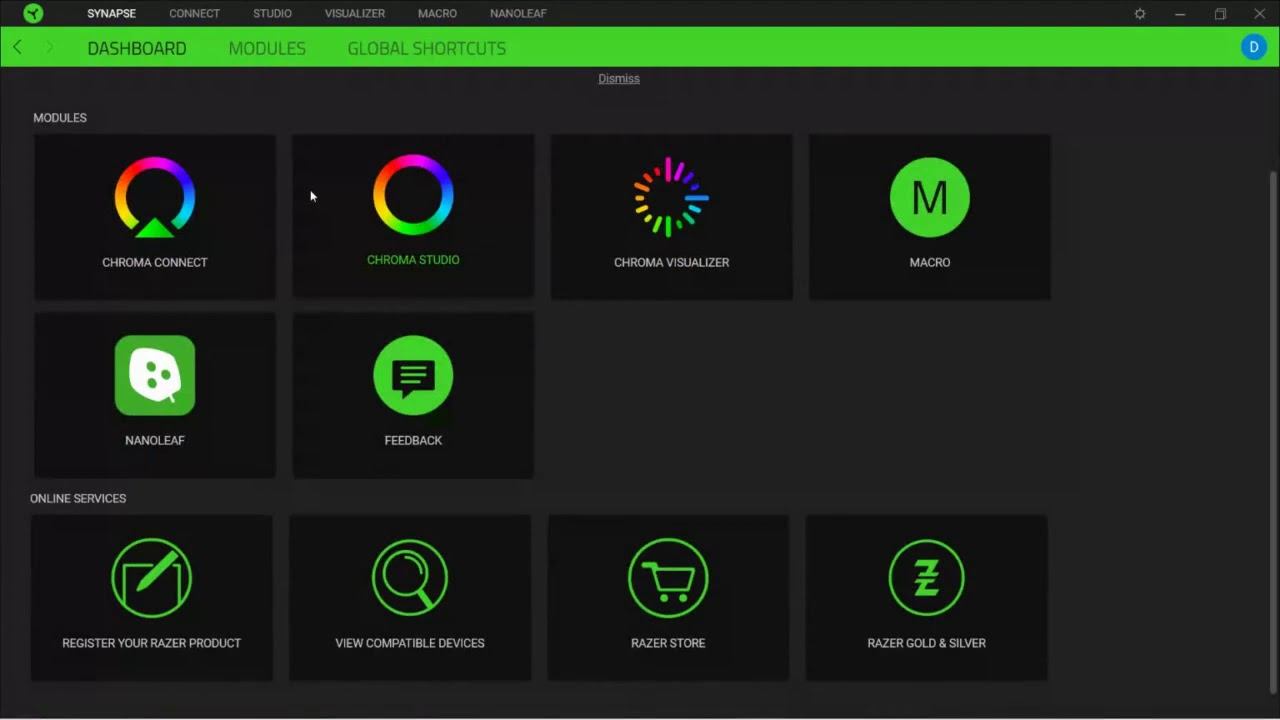
Task: Click the Razer logo in the title bar
Action: [x=33, y=13]
